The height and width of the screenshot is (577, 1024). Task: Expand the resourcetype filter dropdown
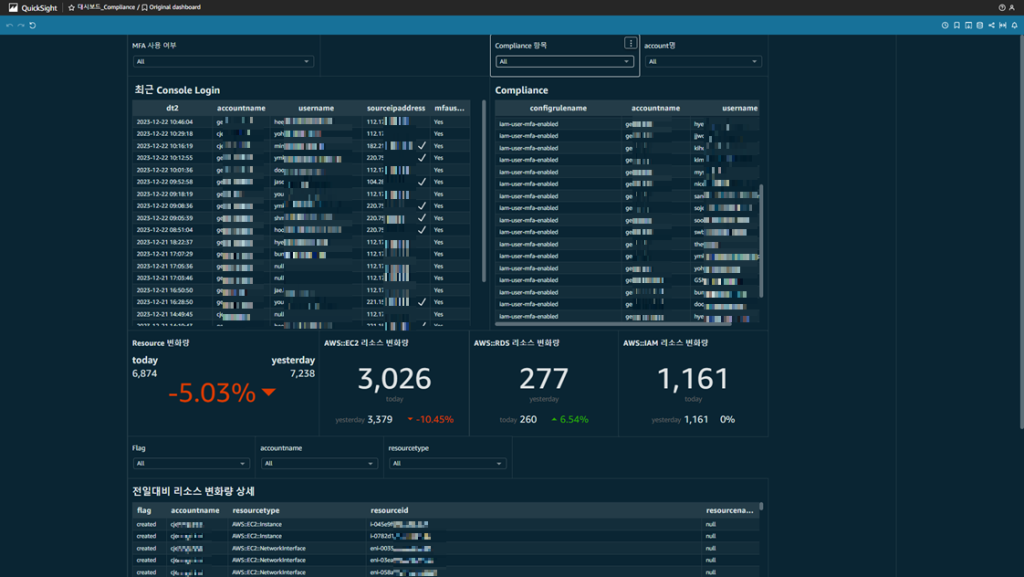coord(446,464)
